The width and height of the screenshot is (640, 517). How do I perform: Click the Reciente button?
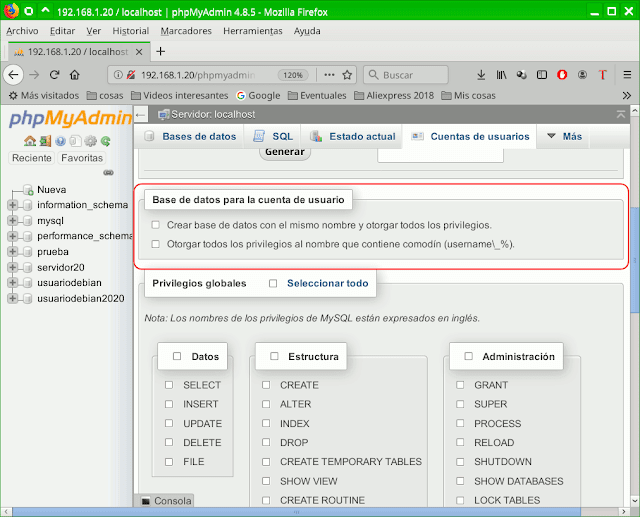pyautogui.click(x=32, y=158)
